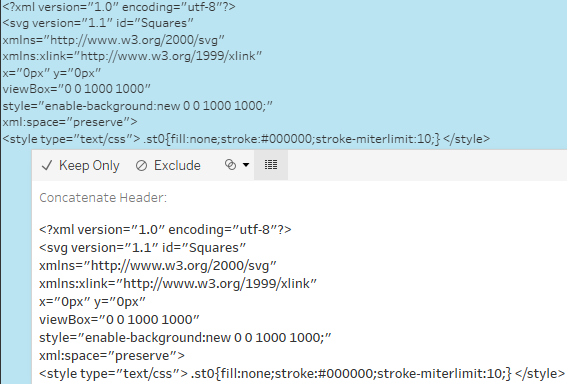
Task: Click tooltip '<style type="text/css">' line
Action: point(302,374)
